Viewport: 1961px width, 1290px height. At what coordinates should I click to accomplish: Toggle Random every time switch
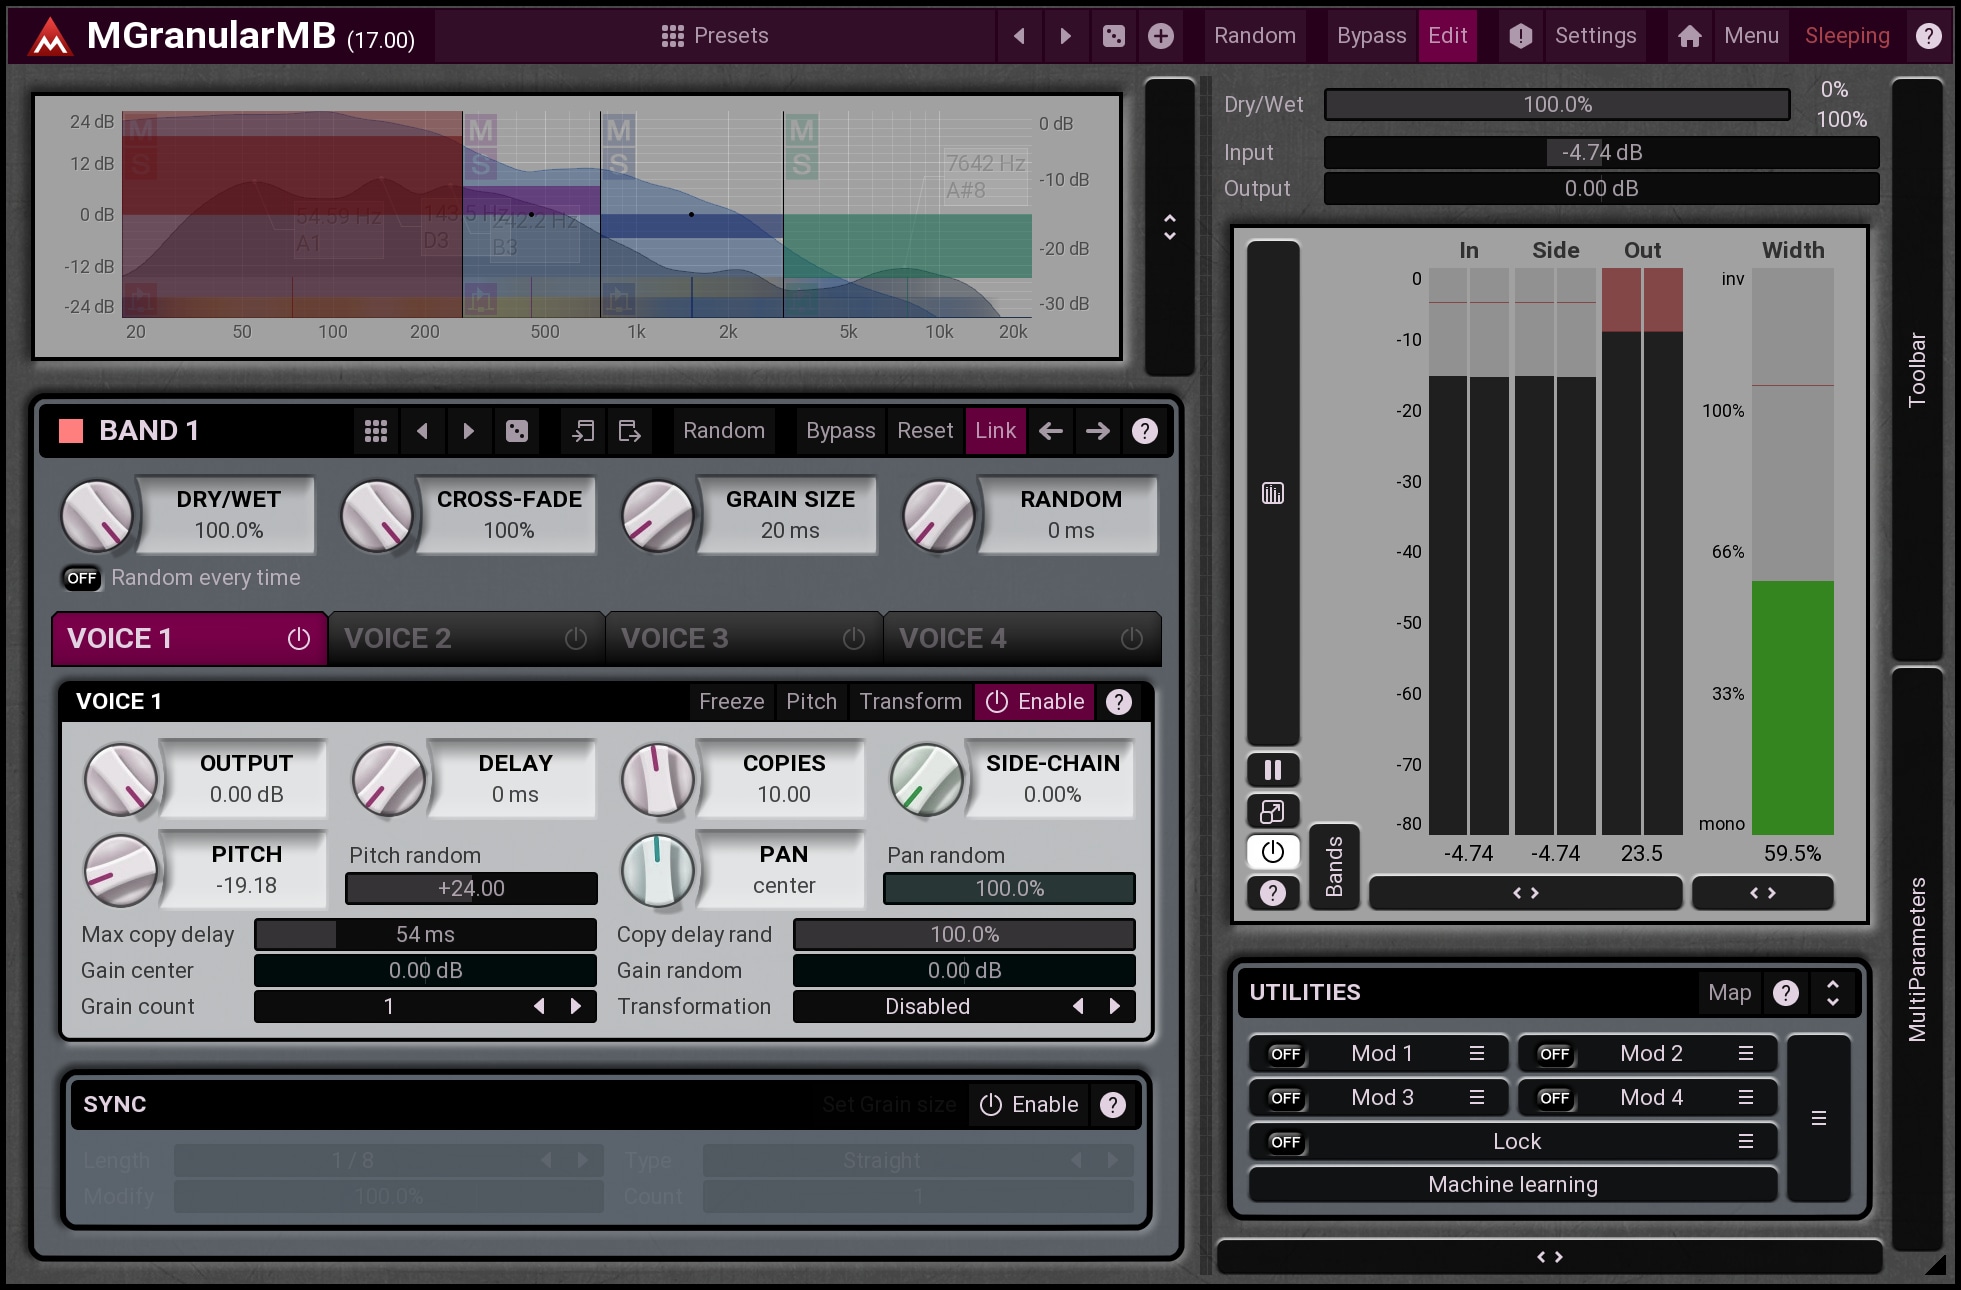pyautogui.click(x=81, y=578)
